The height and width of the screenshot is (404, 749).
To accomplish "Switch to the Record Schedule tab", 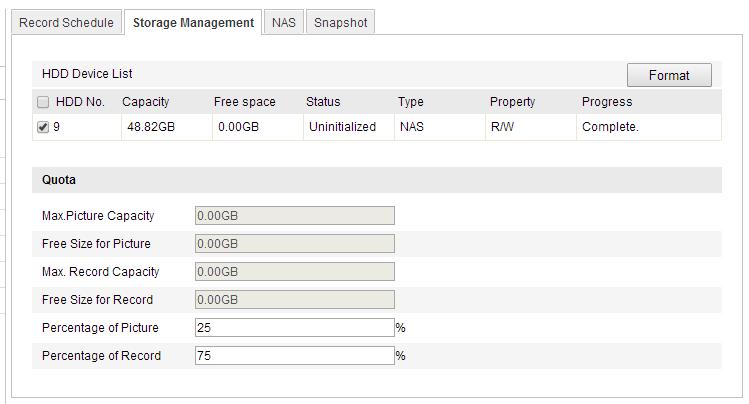I will click(x=66, y=23).
